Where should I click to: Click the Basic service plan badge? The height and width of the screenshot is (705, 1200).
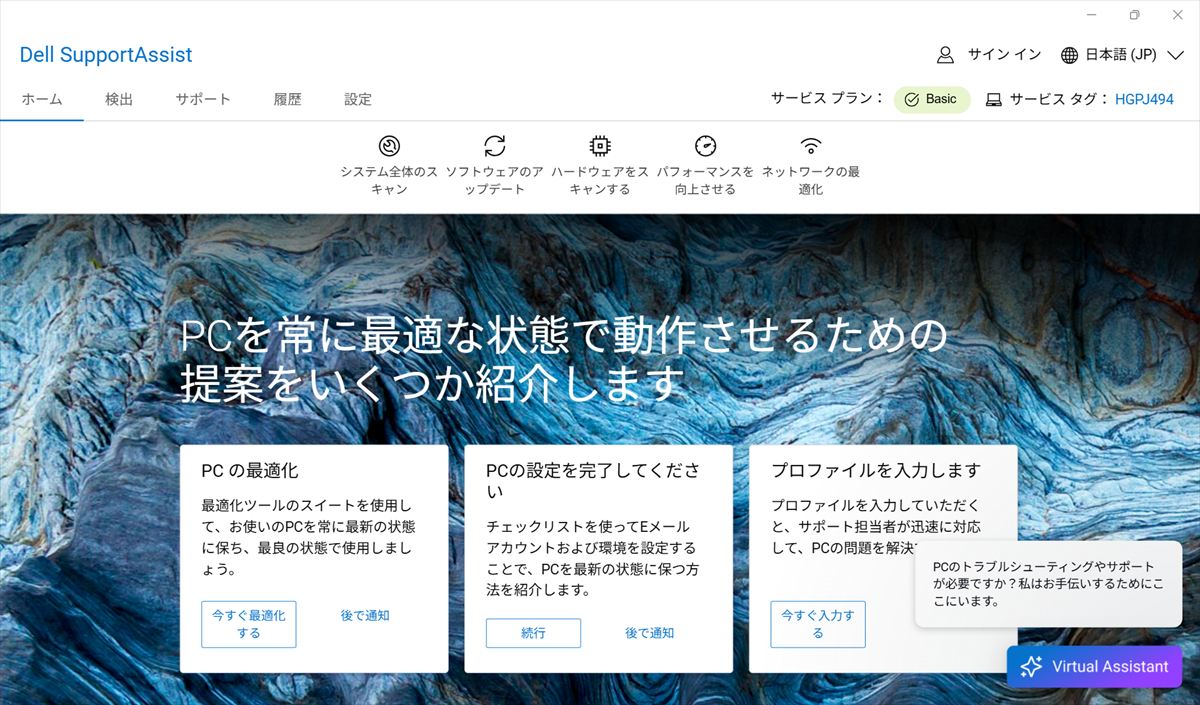pos(932,100)
